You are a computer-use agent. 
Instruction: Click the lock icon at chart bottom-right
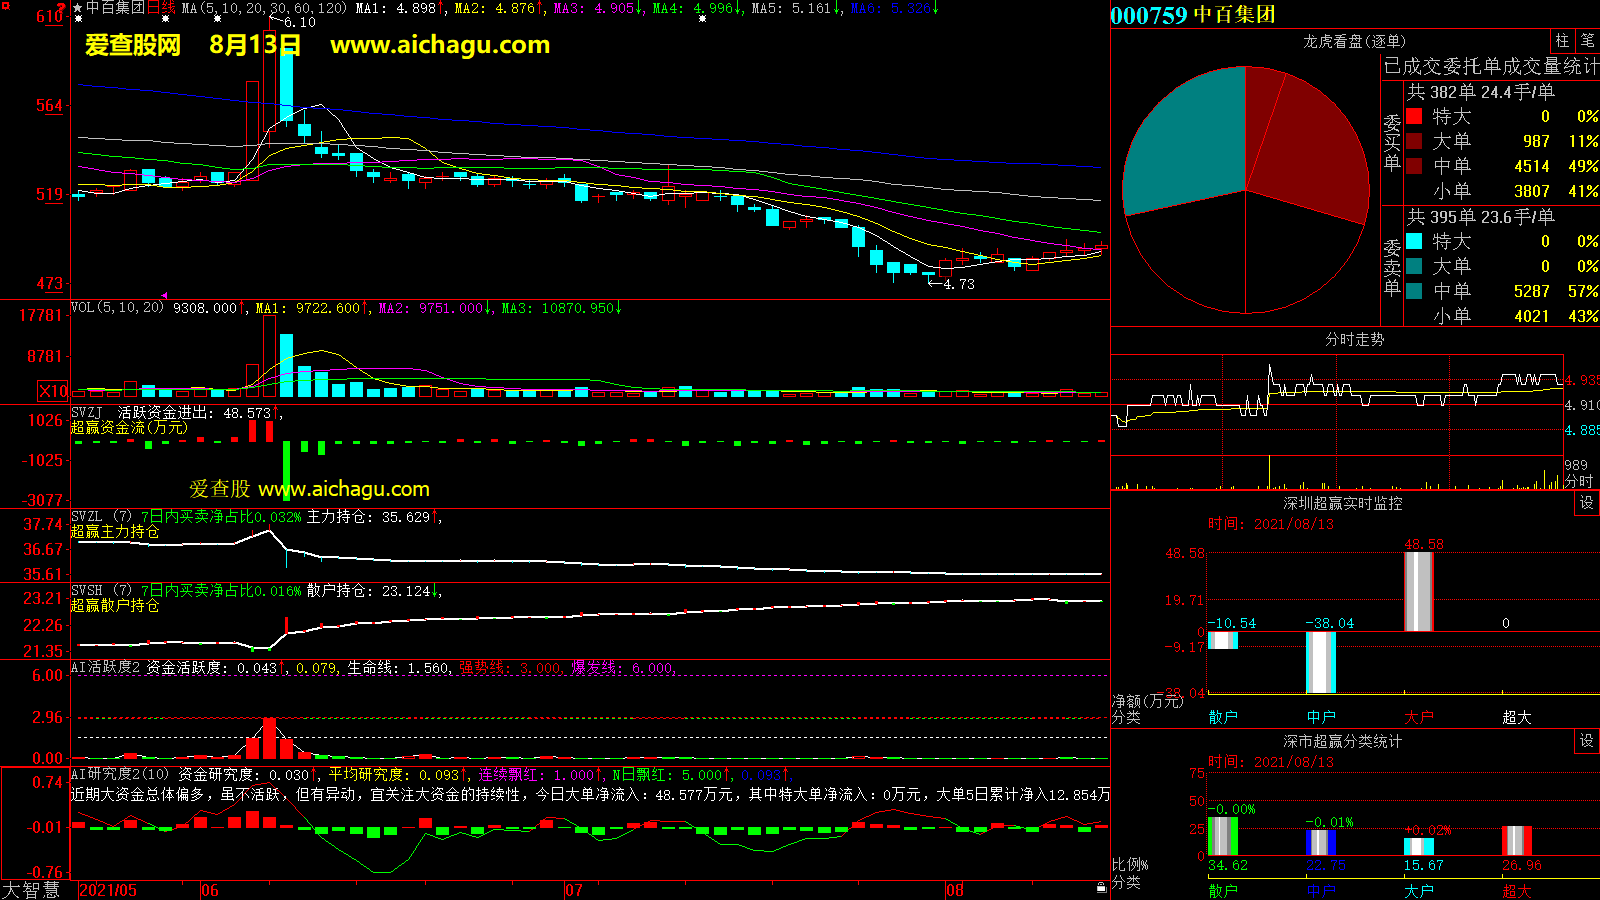pos(1101,887)
